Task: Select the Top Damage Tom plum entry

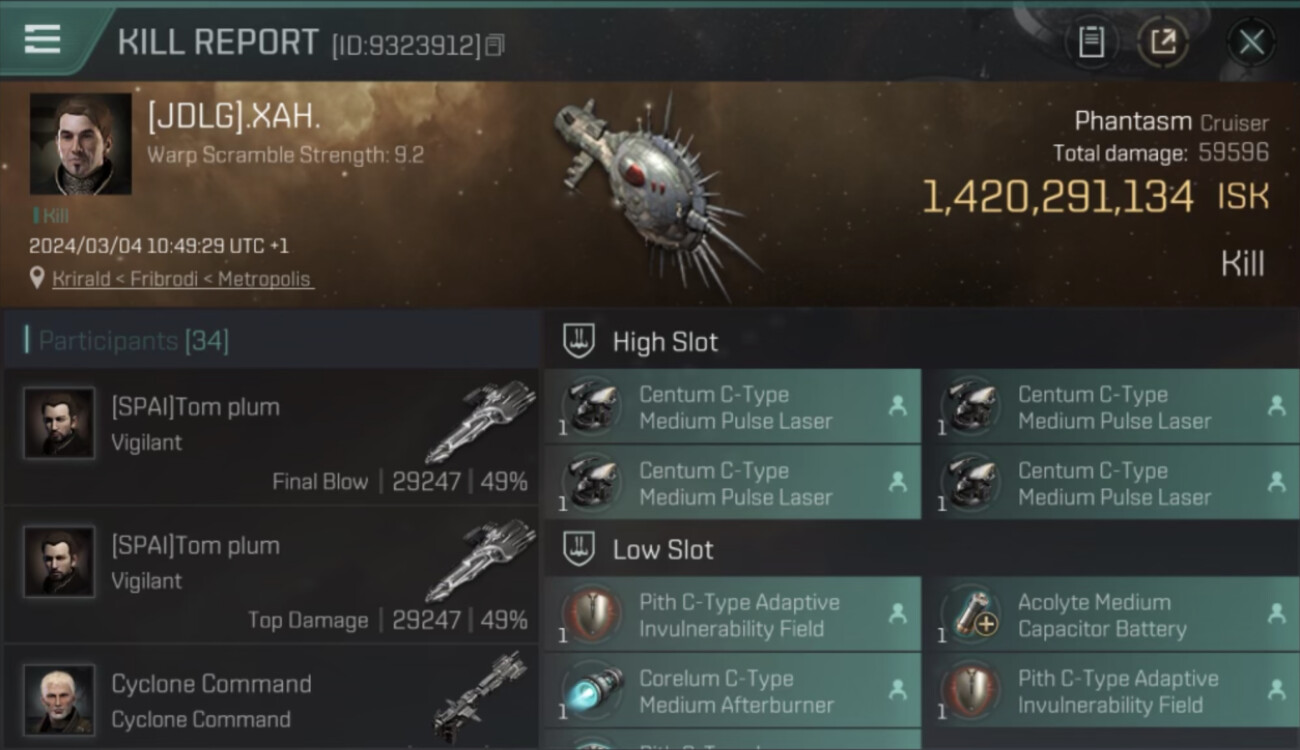Action: [x=271, y=576]
